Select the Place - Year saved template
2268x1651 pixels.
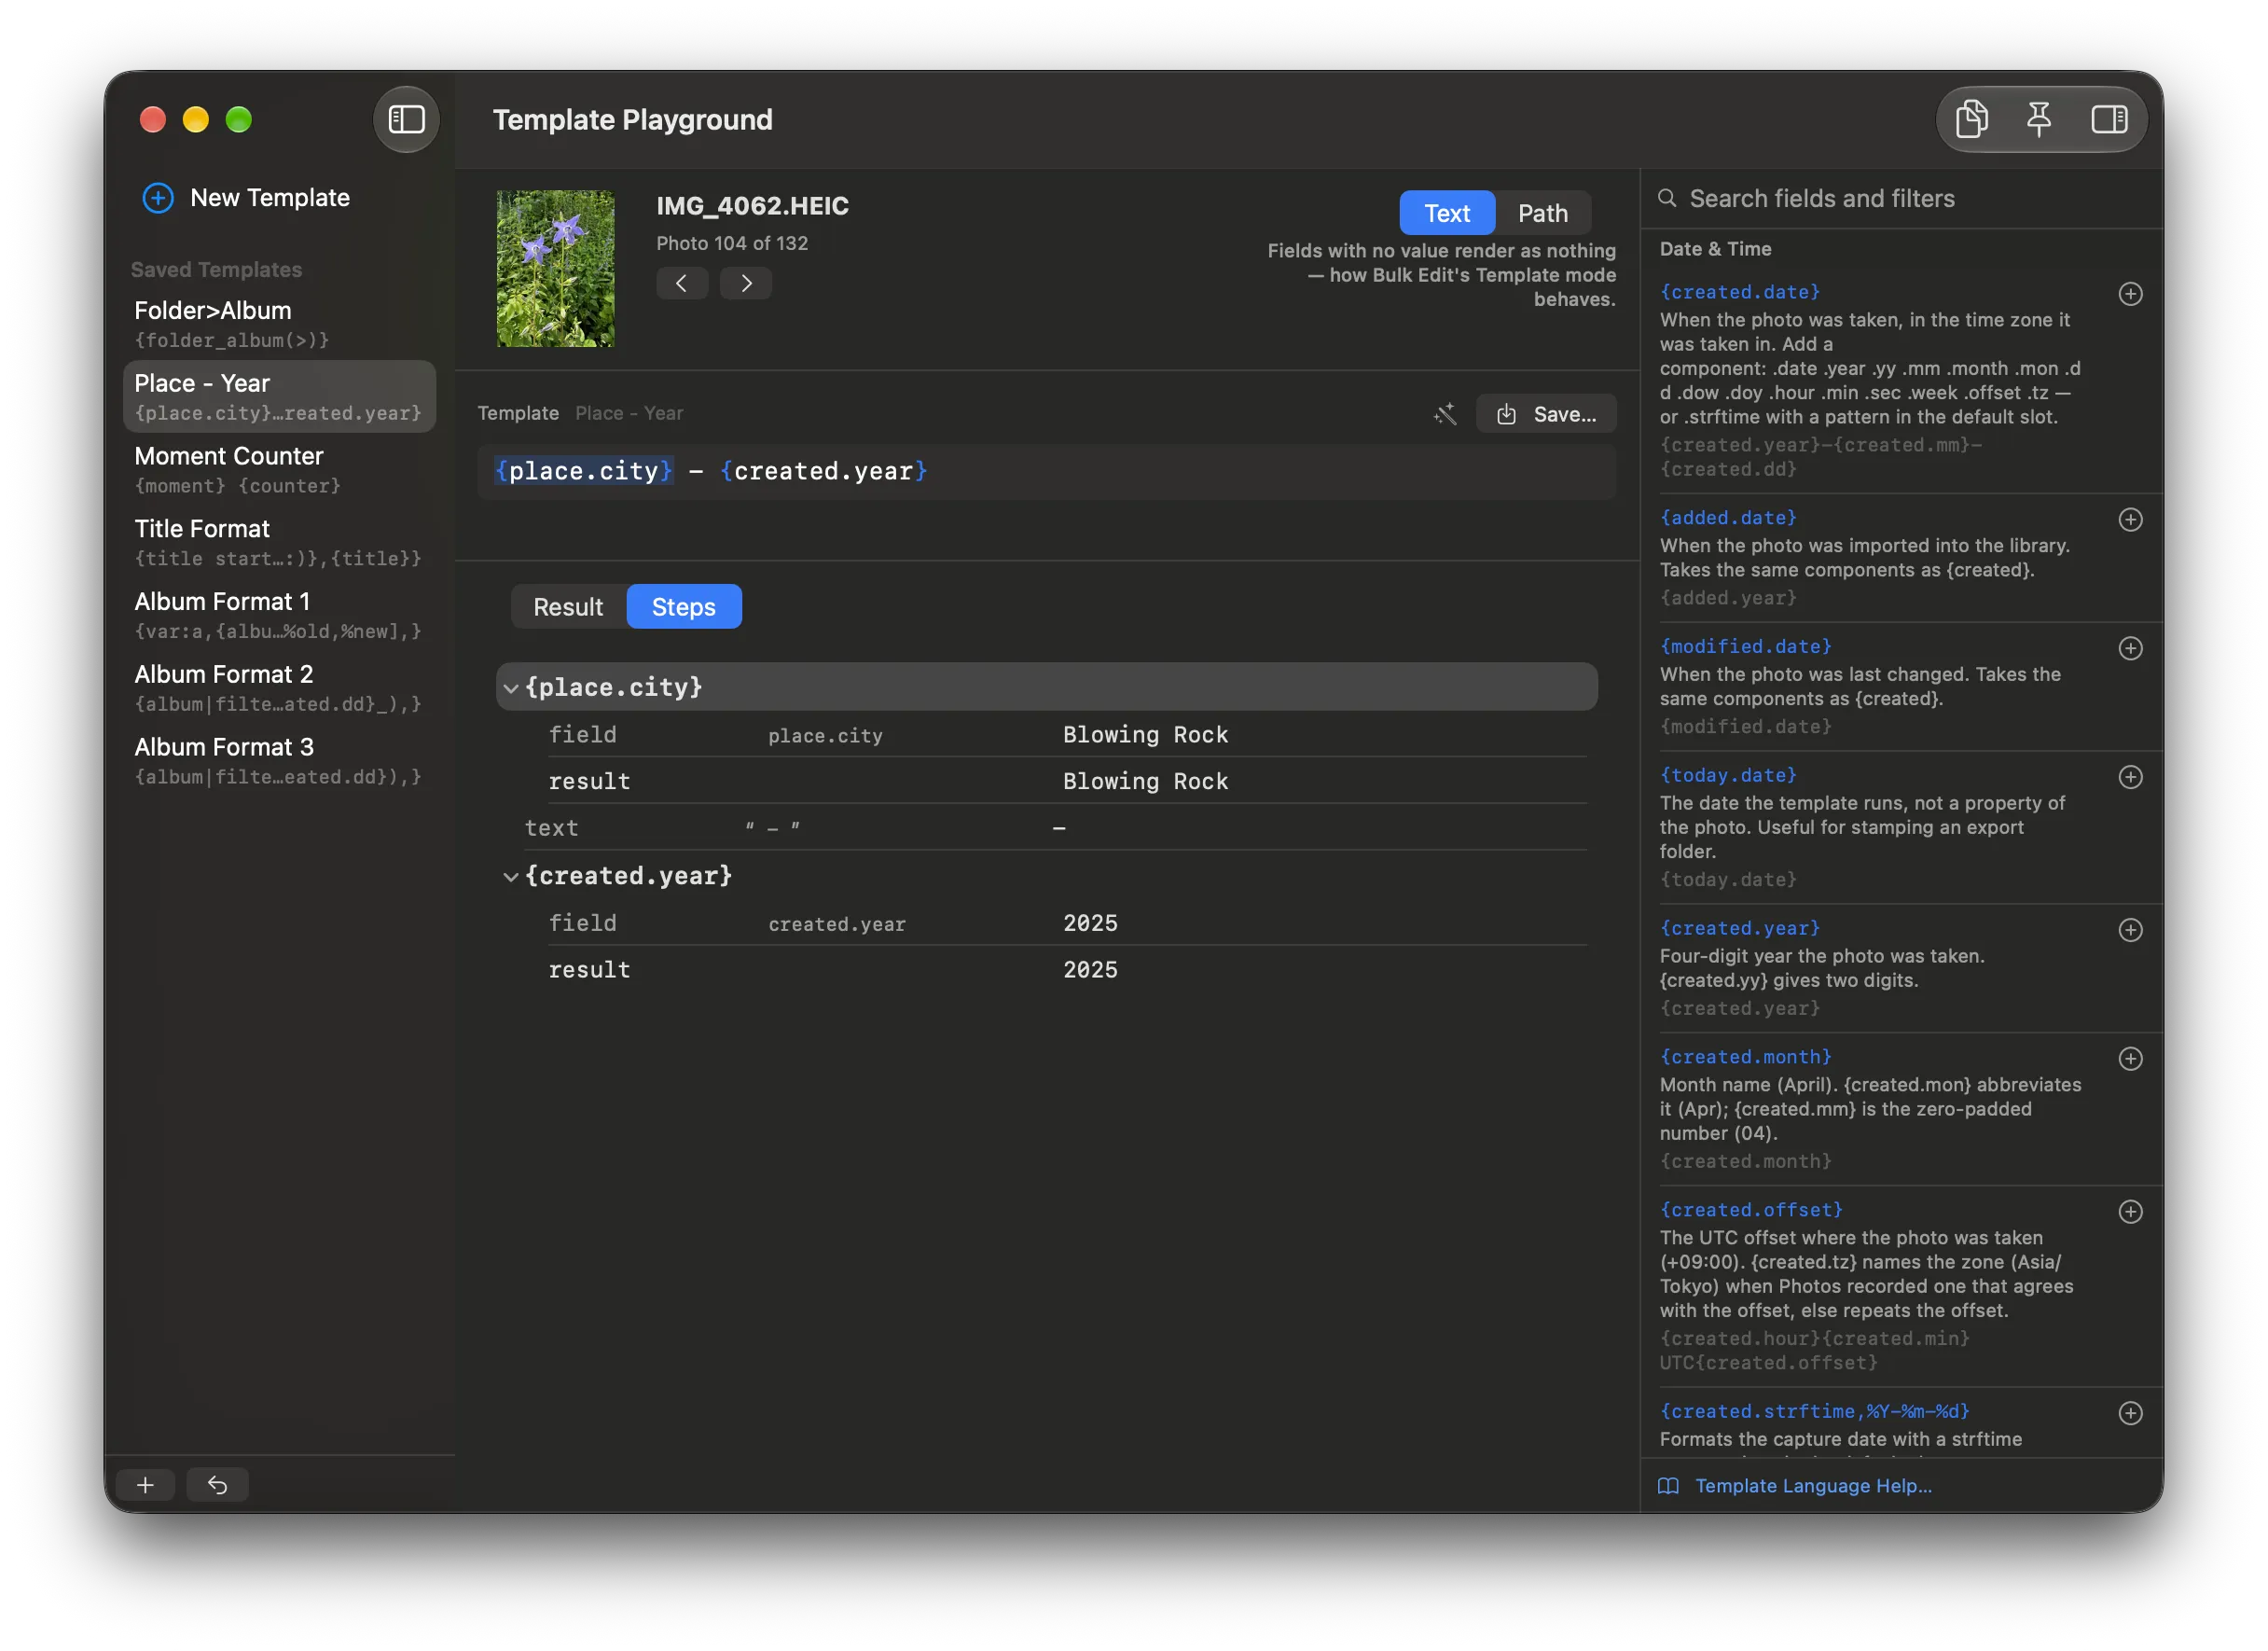[279, 397]
